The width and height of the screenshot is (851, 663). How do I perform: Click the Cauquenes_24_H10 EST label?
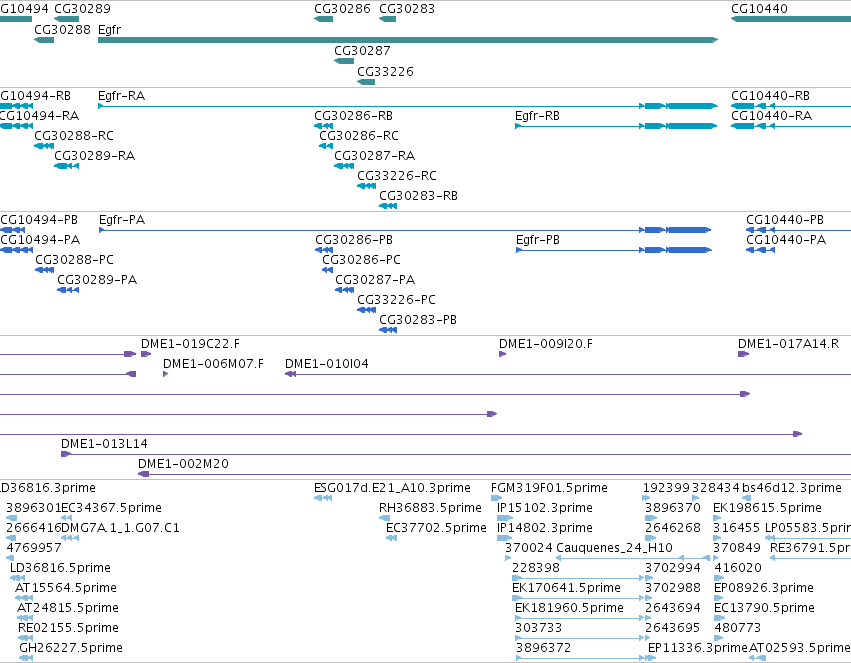tap(614, 548)
